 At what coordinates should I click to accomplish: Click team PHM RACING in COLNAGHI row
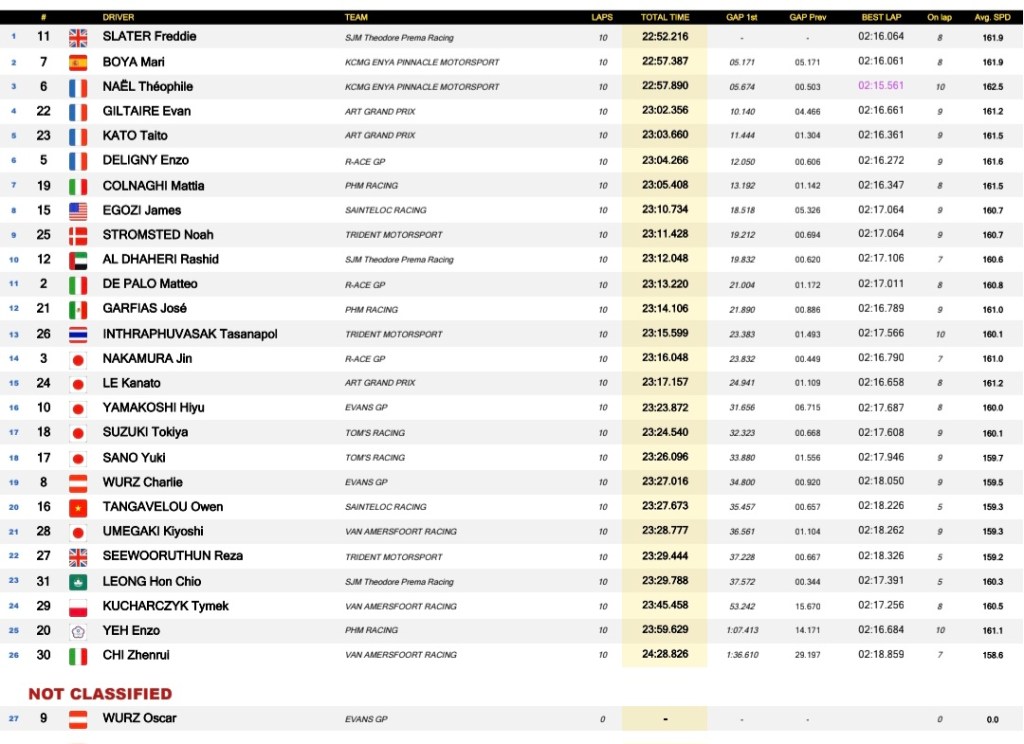[371, 186]
